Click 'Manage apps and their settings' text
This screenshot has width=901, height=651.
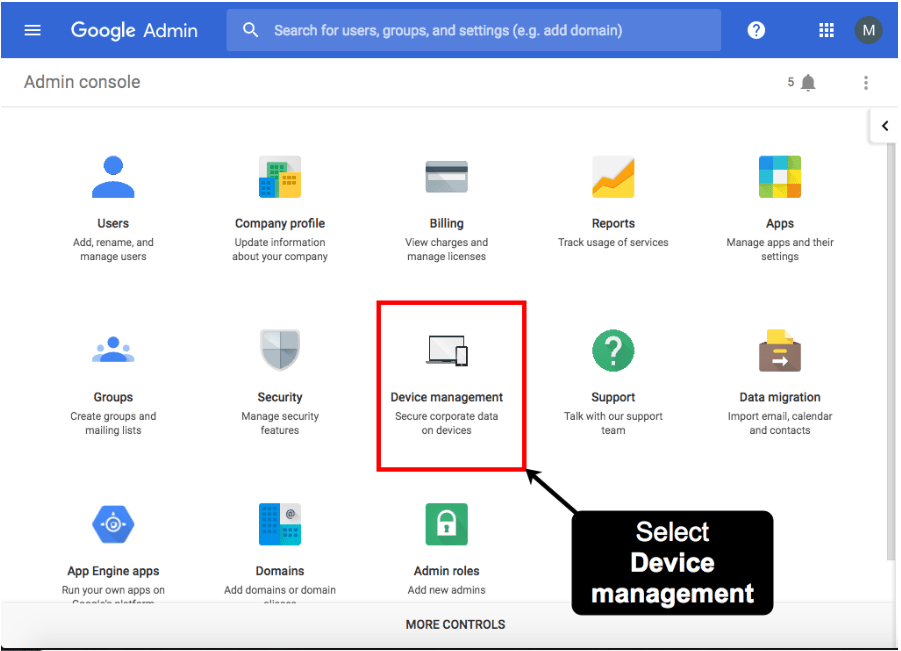(780, 249)
